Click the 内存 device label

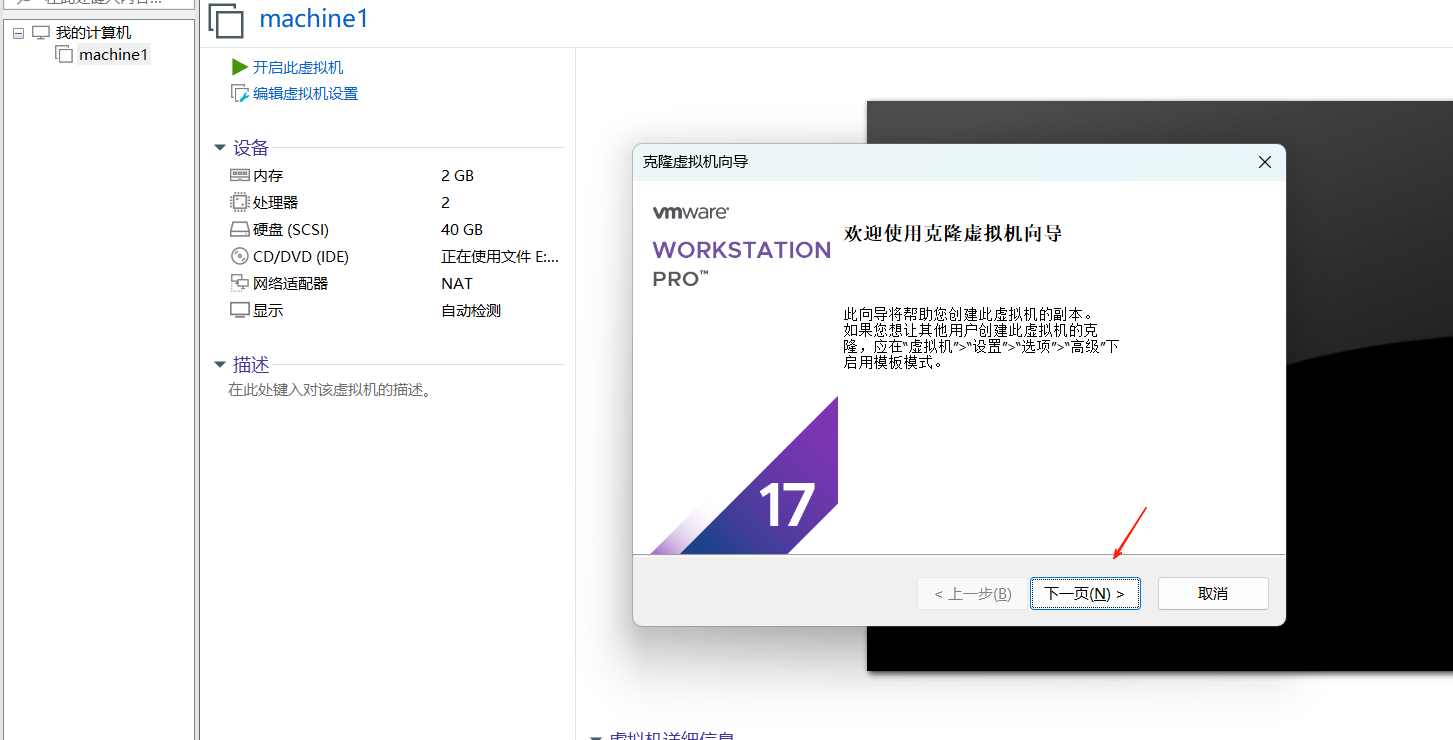click(268, 175)
